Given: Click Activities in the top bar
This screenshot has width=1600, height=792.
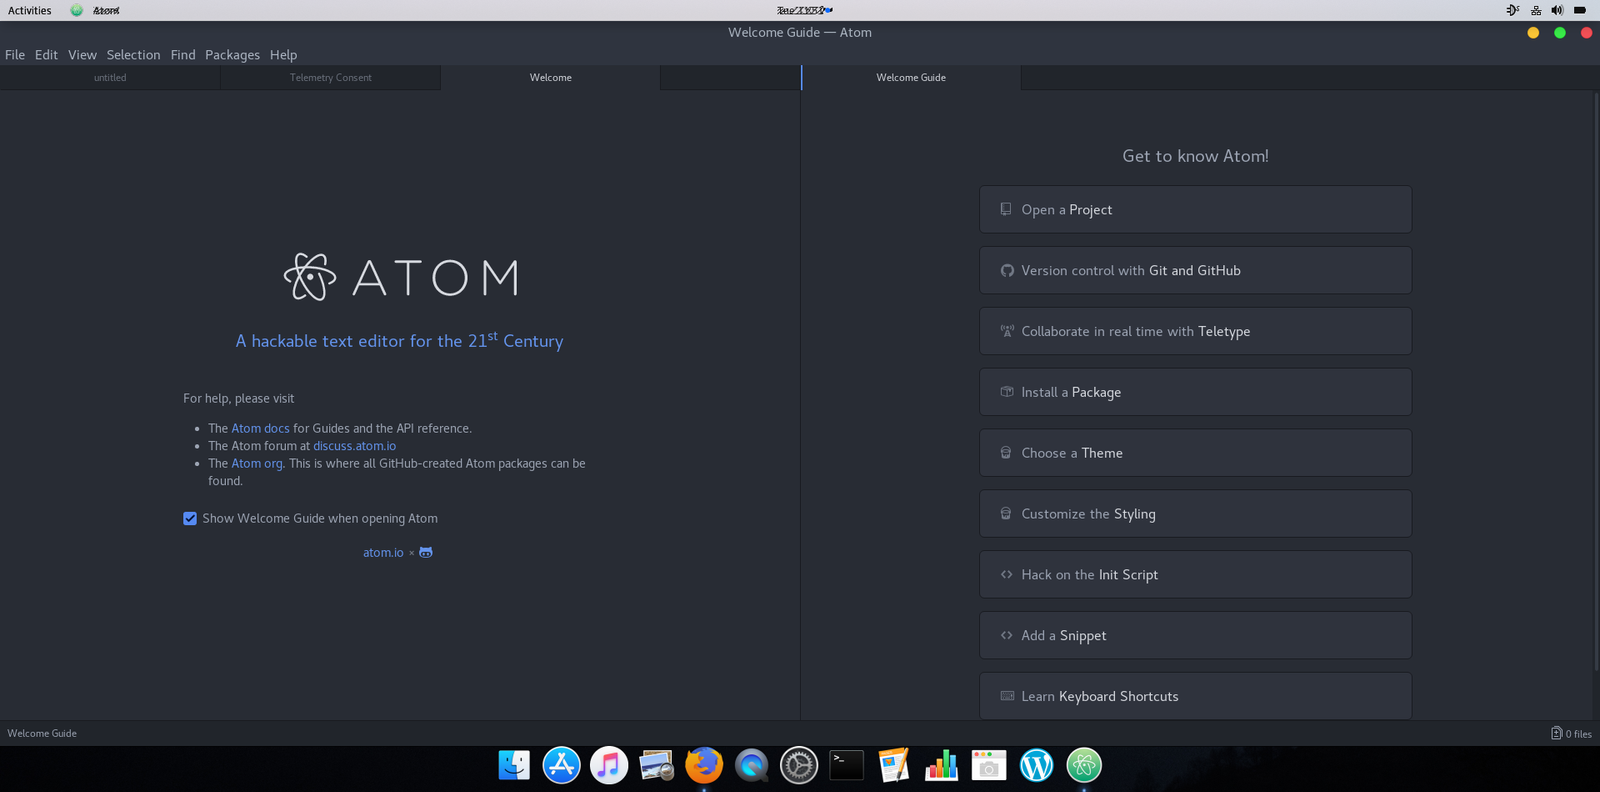Looking at the screenshot, I should click(x=30, y=10).
